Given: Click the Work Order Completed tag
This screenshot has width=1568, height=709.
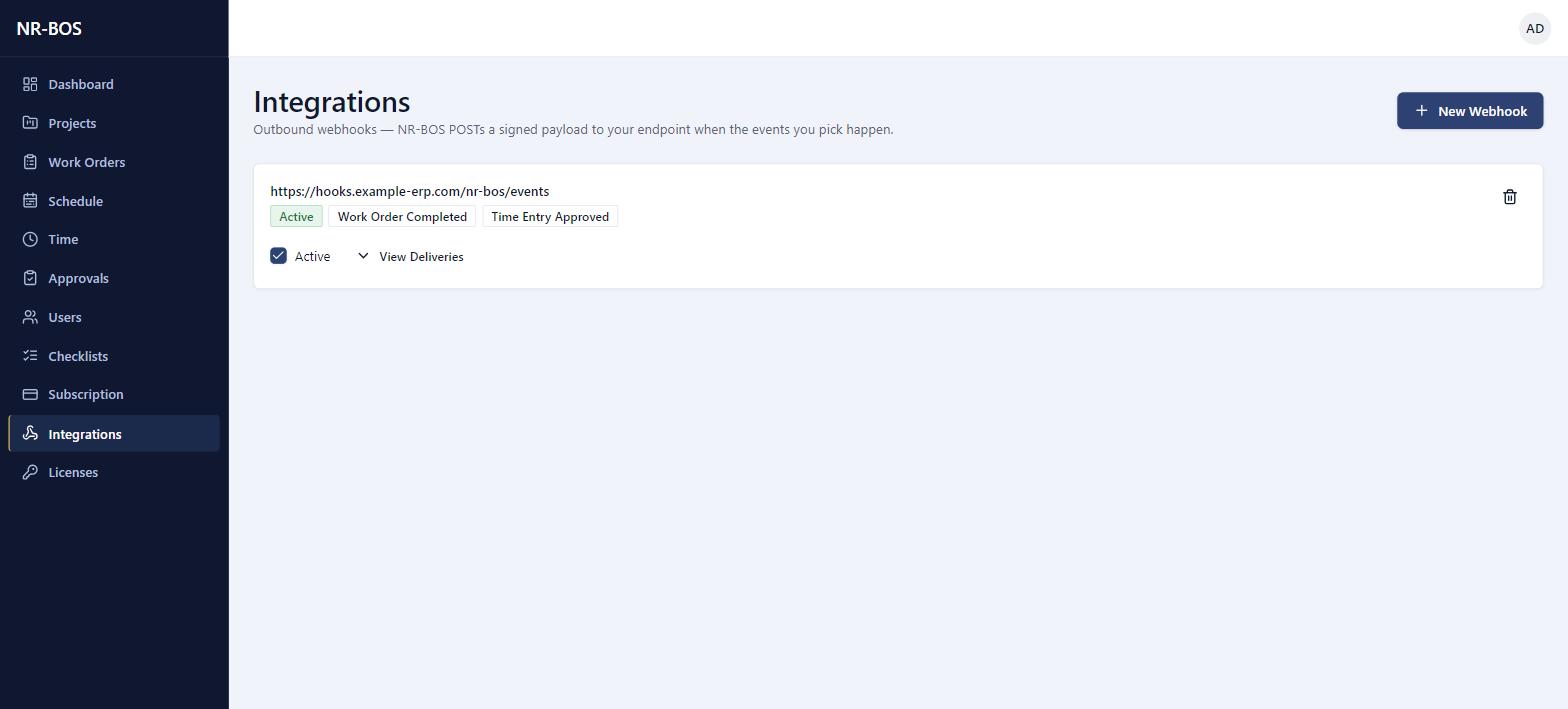Looking at the screenshot, I should click(x=402, y=217).
